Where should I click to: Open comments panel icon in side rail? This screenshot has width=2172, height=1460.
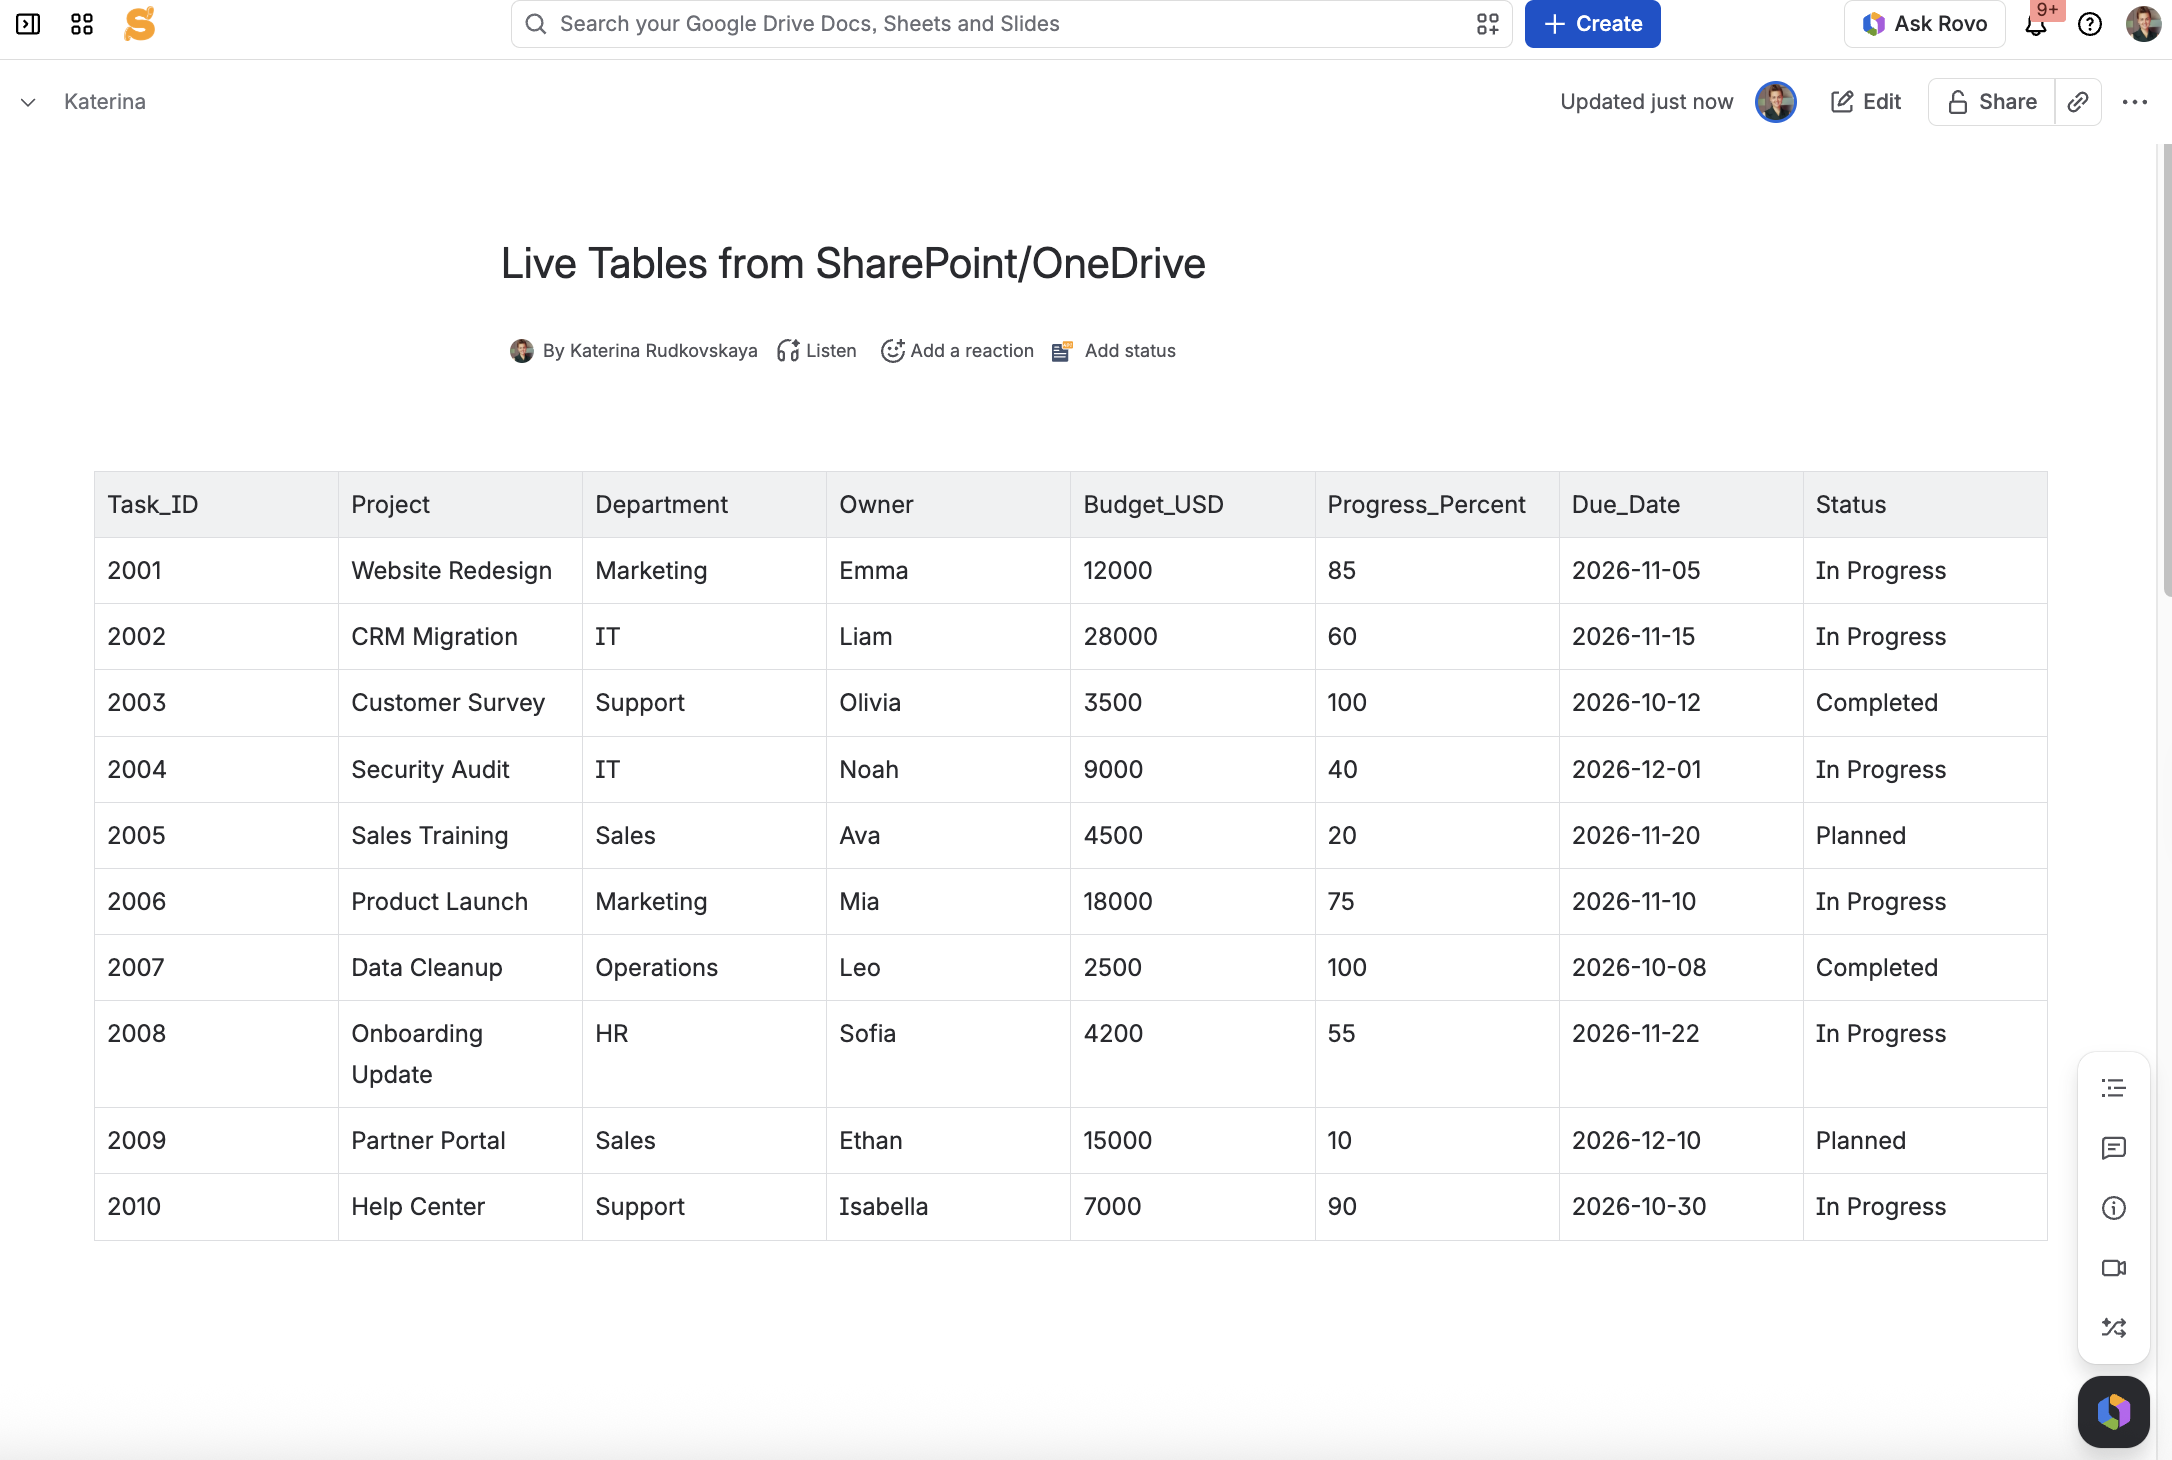click(x=2113, y=1148)
